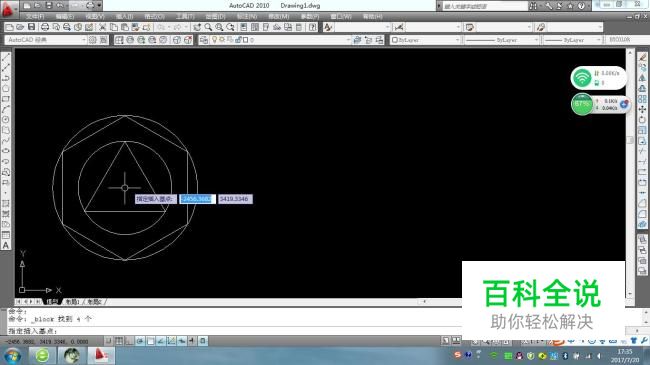Toggle Snap mode in status bar
The height and width of the screenshot is (365, 650).
[x=108, y=341]
